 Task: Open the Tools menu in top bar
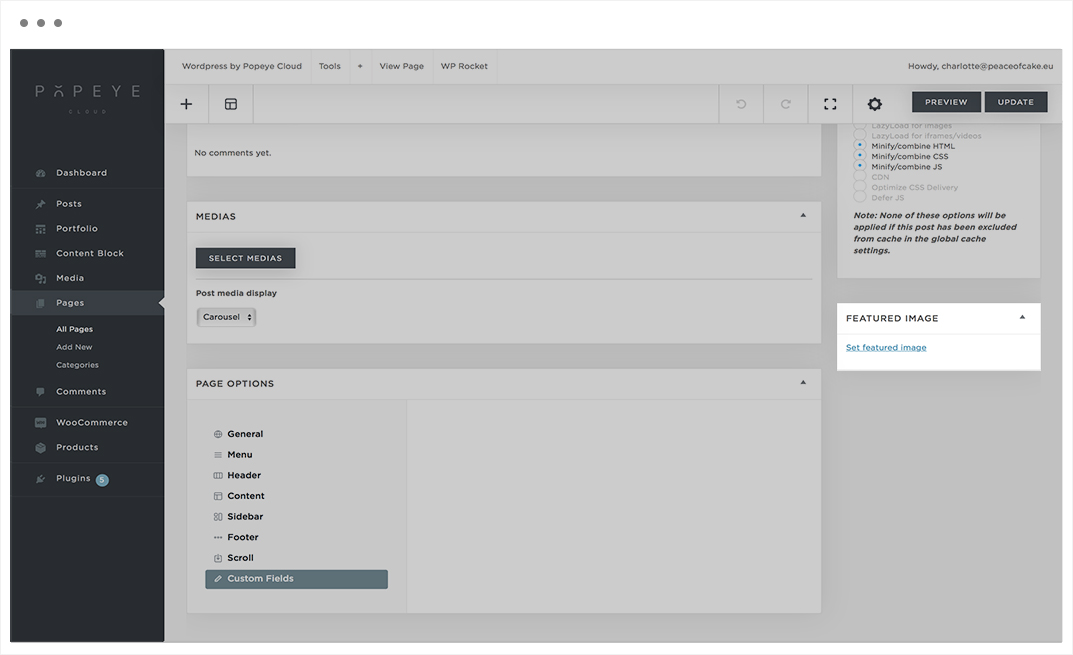tap(329, 66)
